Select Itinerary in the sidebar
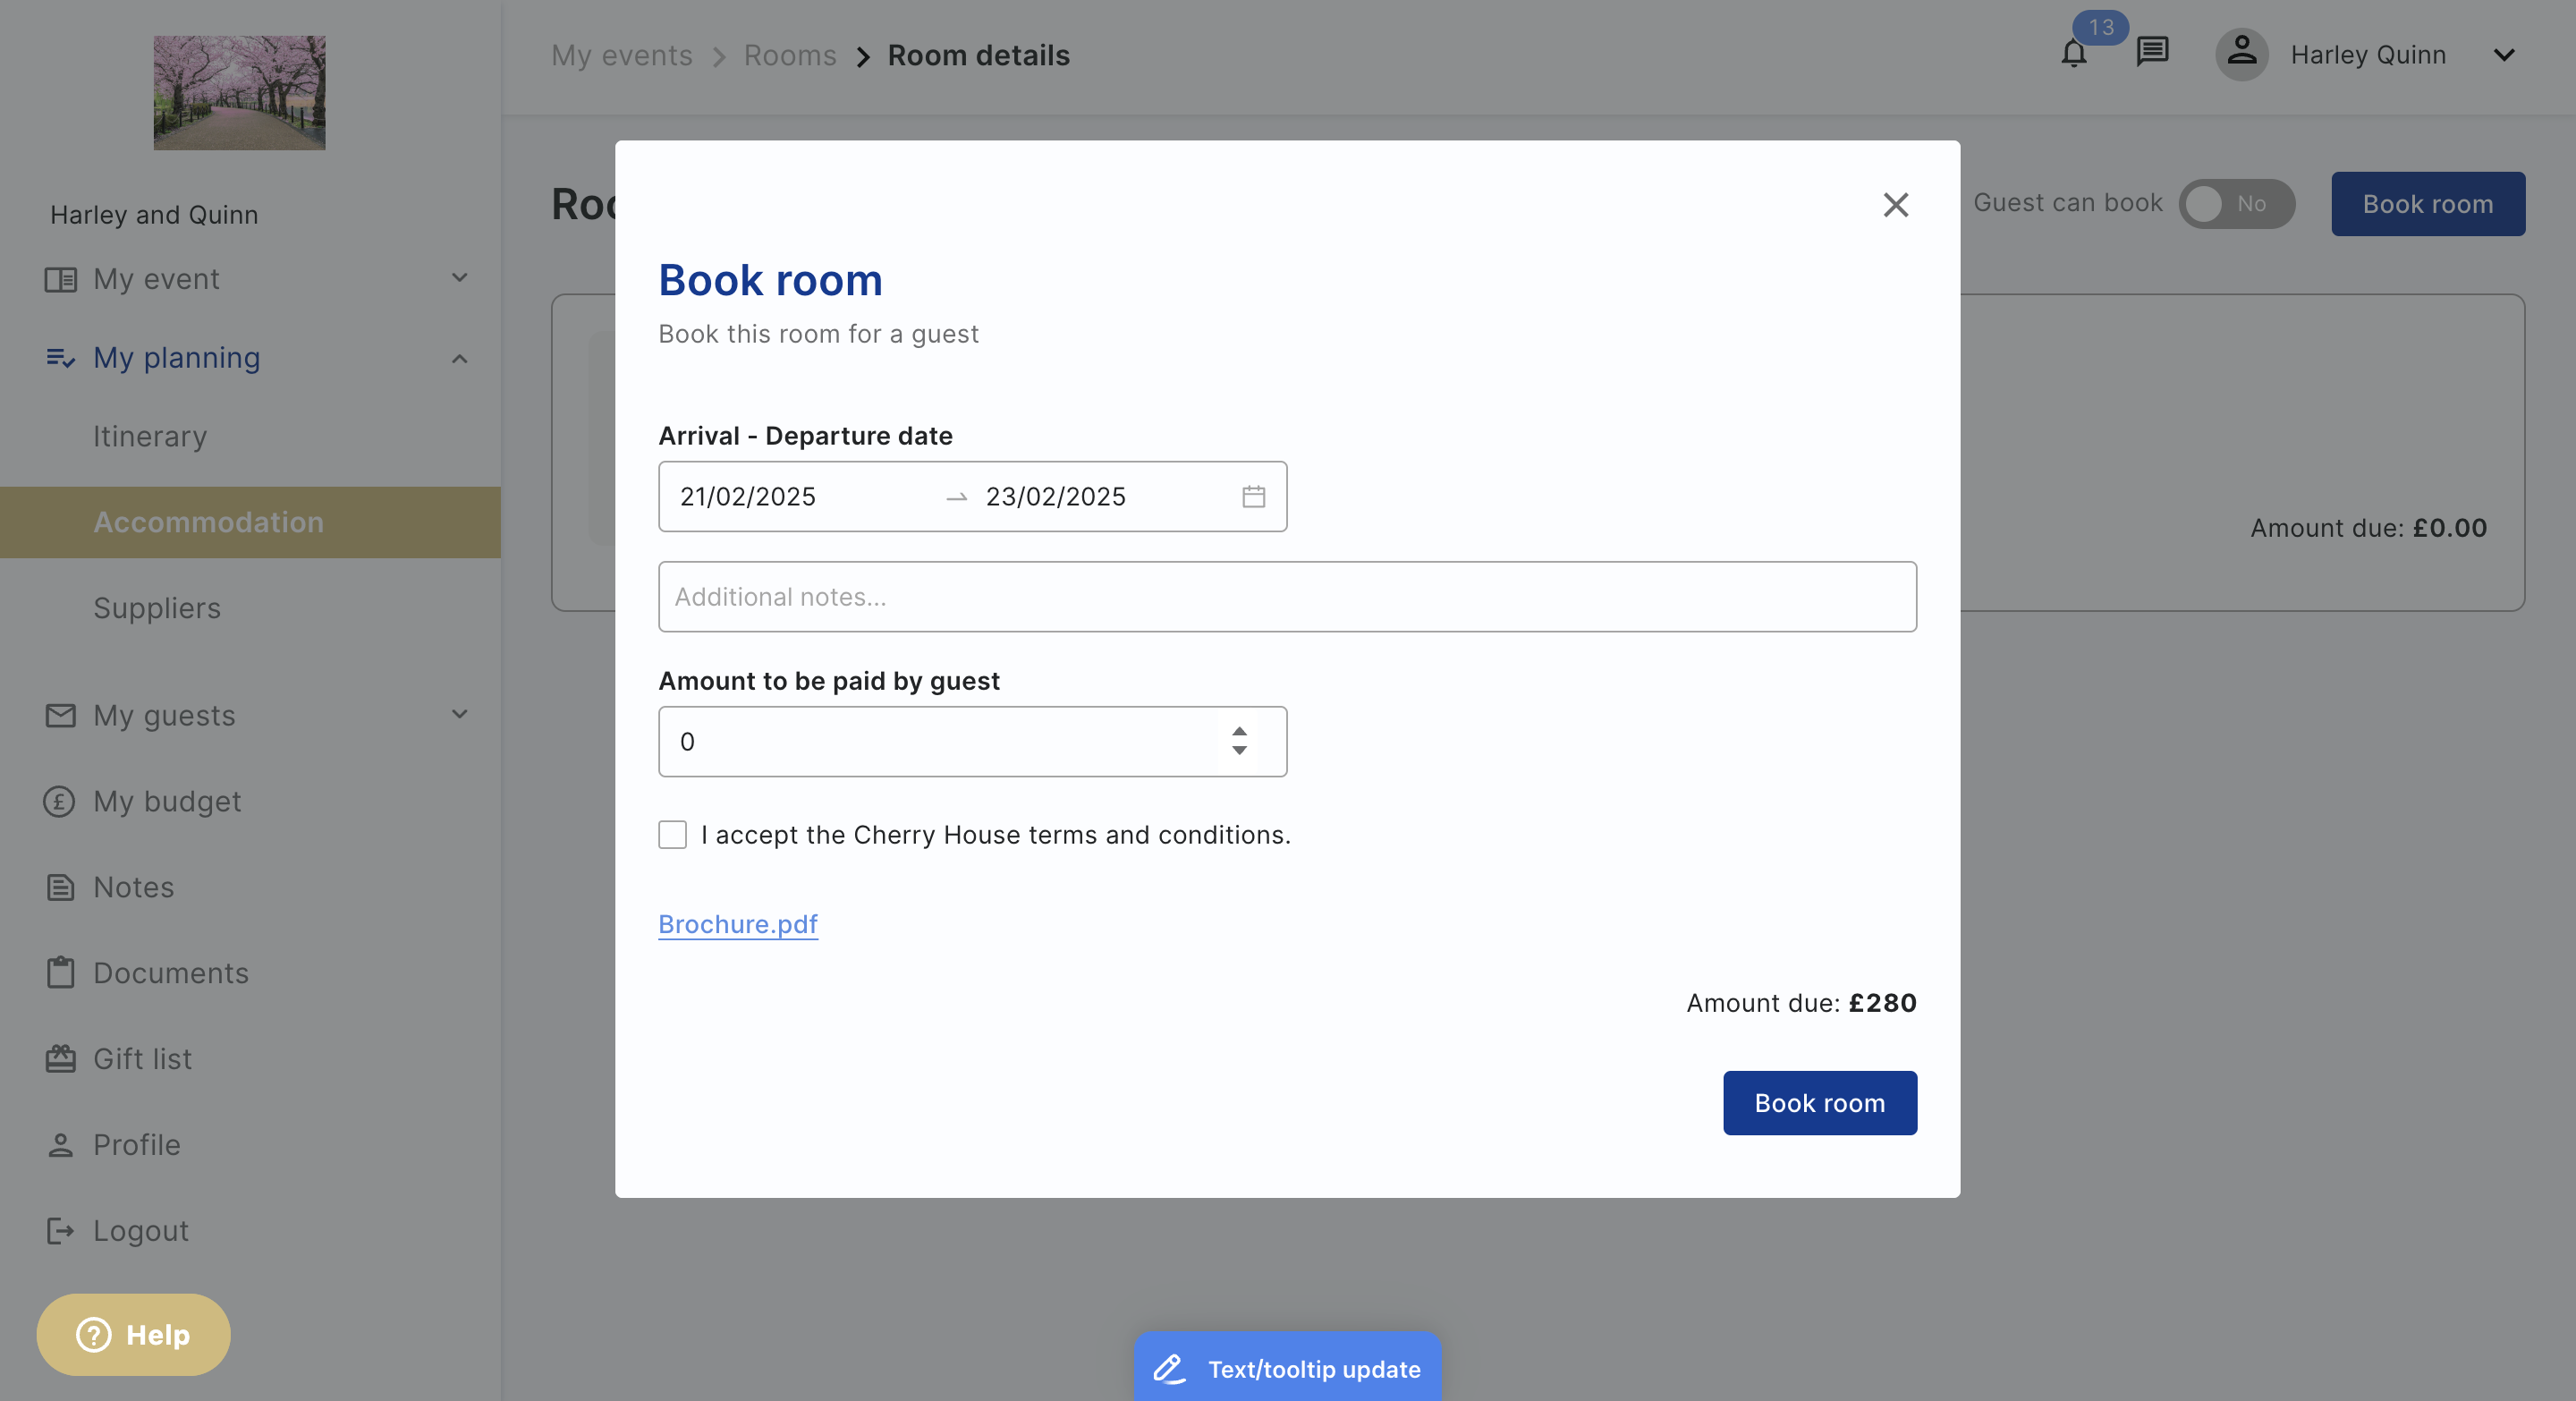2576x1401 pixels. (x=149, y=436)
